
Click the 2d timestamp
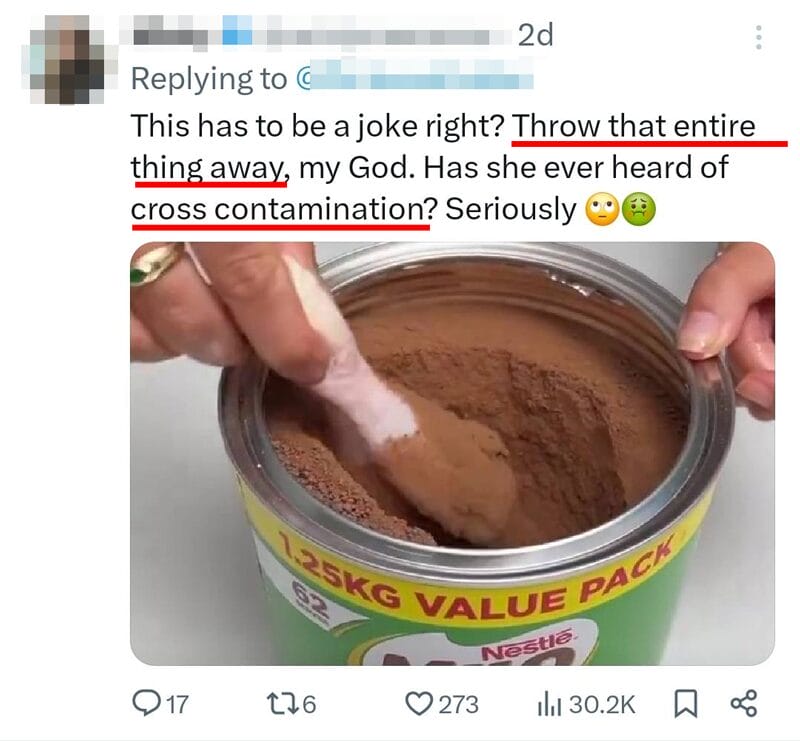click(x=535, y=35)
